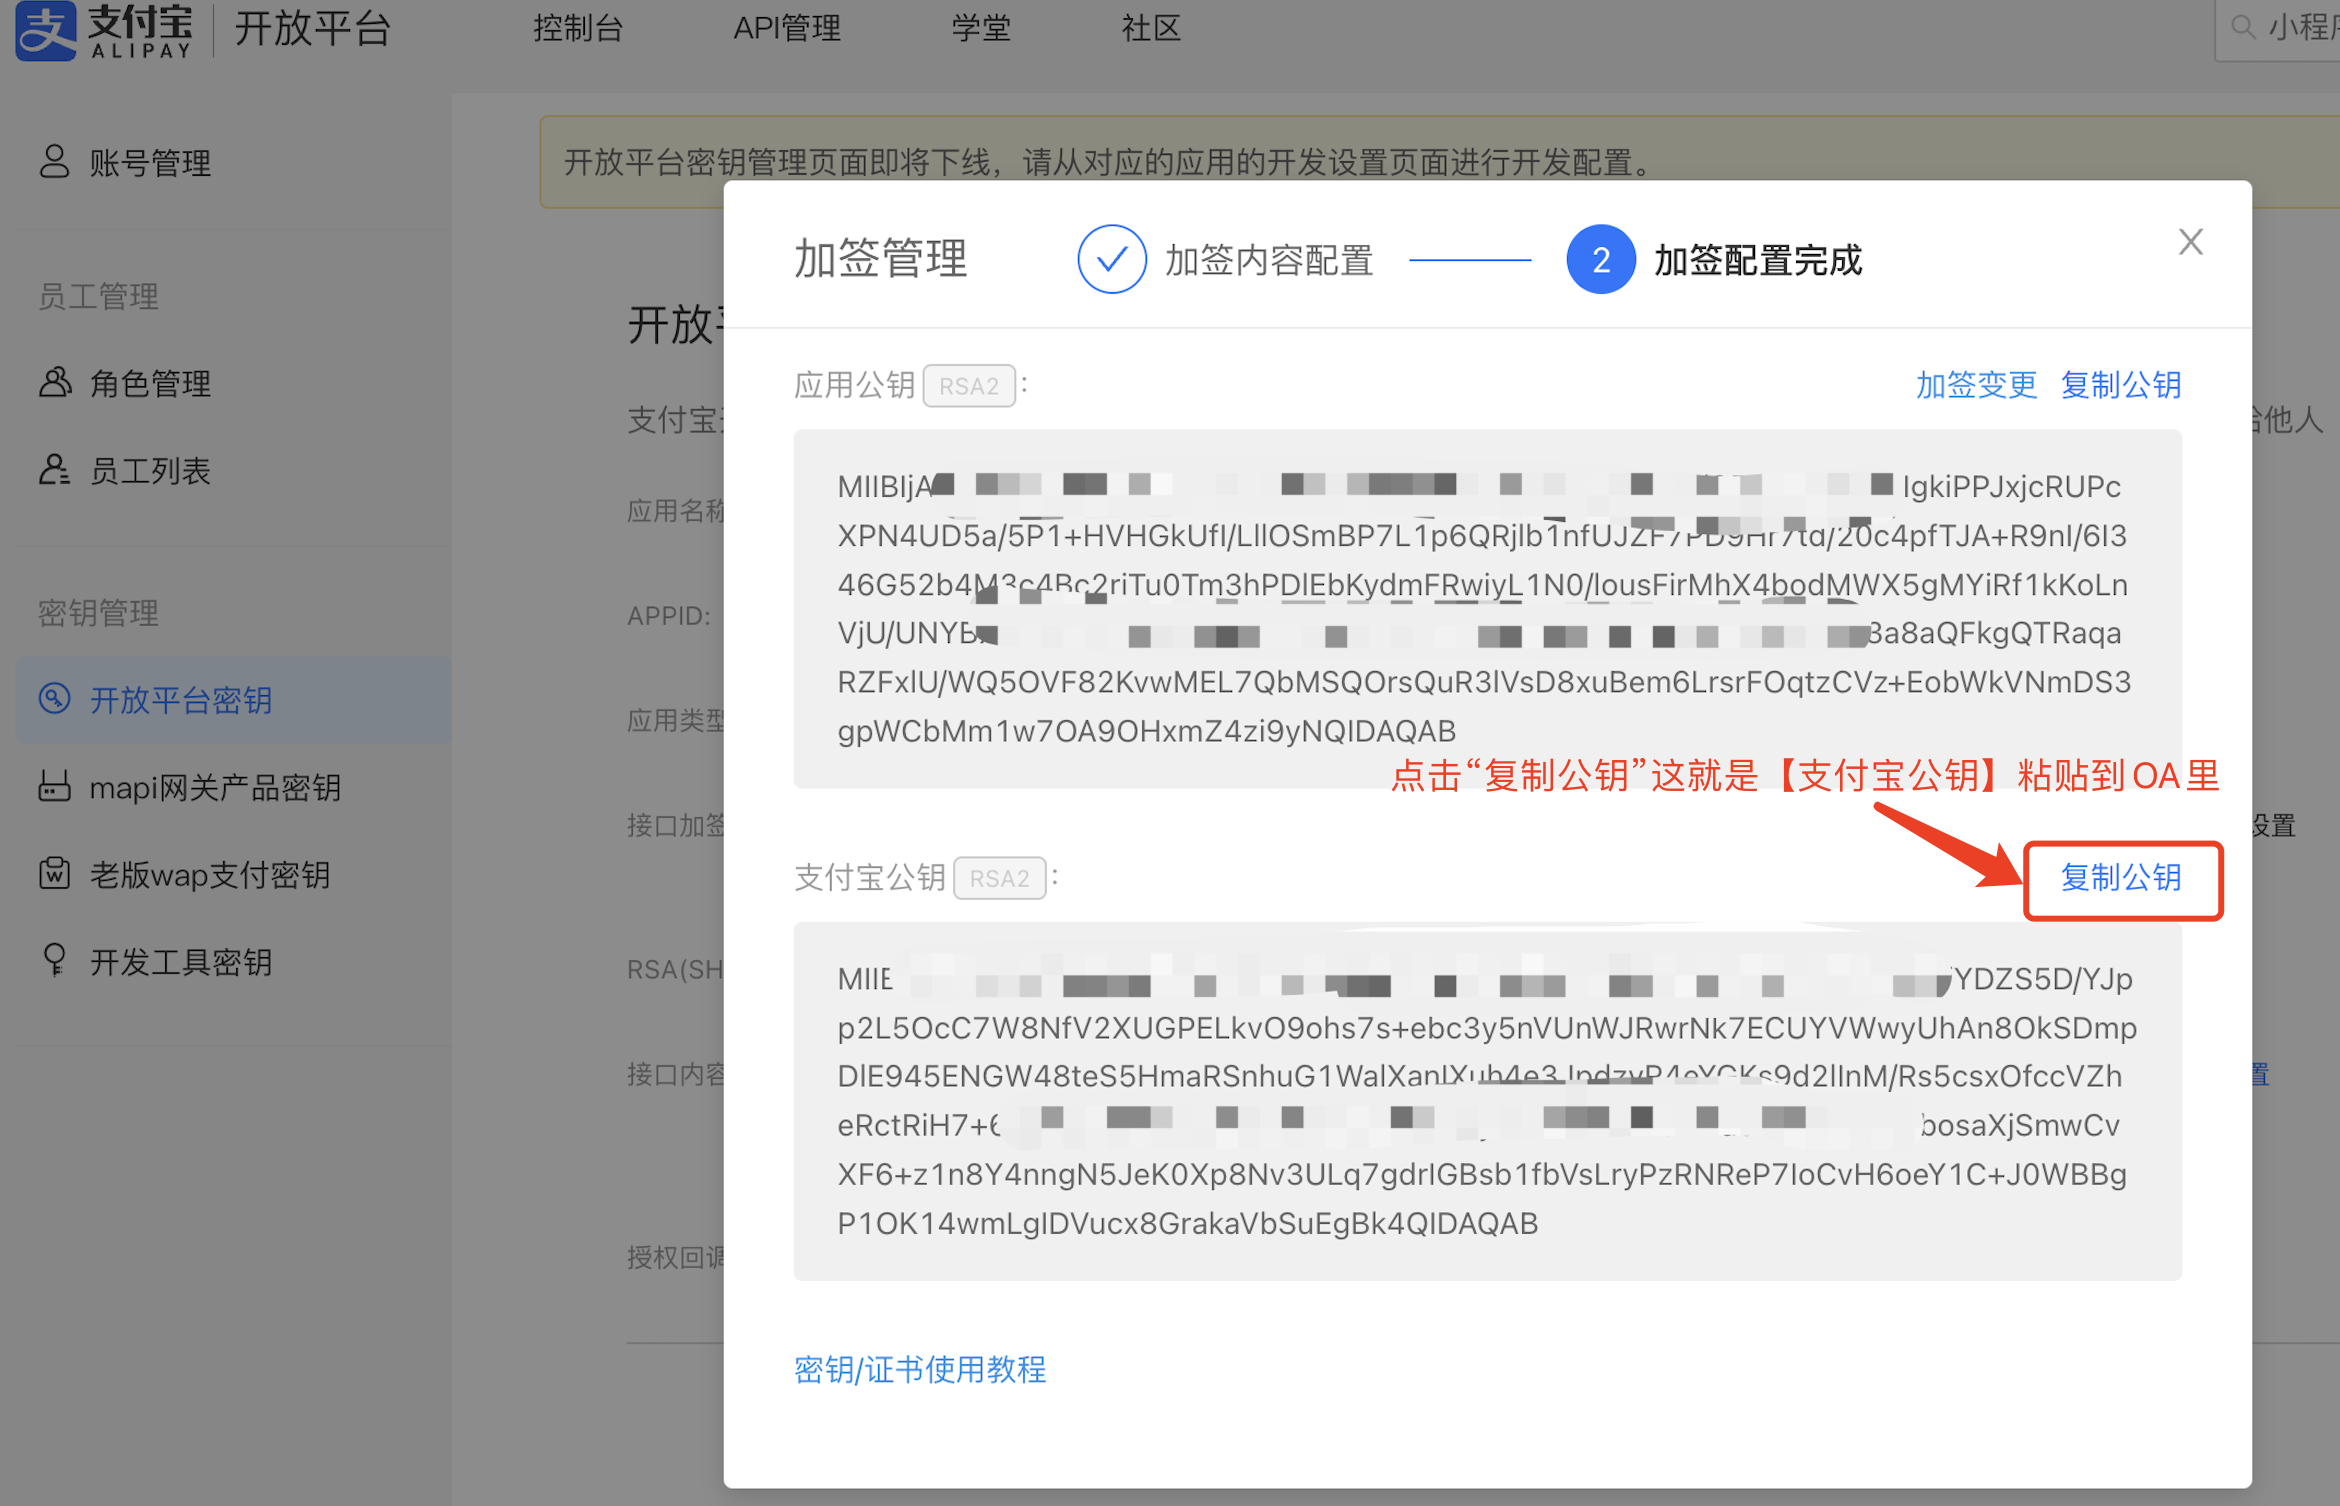Image resolution: width=2340 pixels, height=1506 pixels.
Task: Open 社区 in top navigation
Action: (1151, 28)
